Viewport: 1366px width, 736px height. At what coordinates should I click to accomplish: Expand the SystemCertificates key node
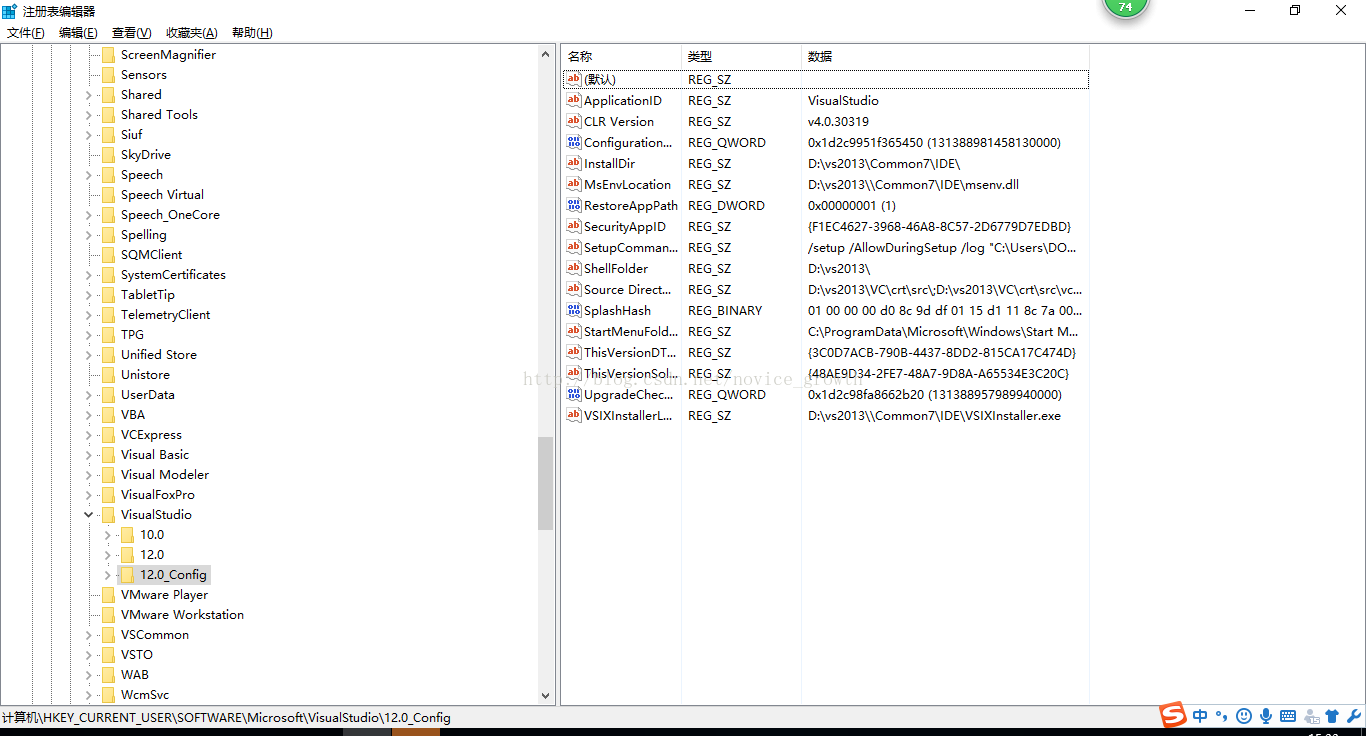click(x=88, y=275)
